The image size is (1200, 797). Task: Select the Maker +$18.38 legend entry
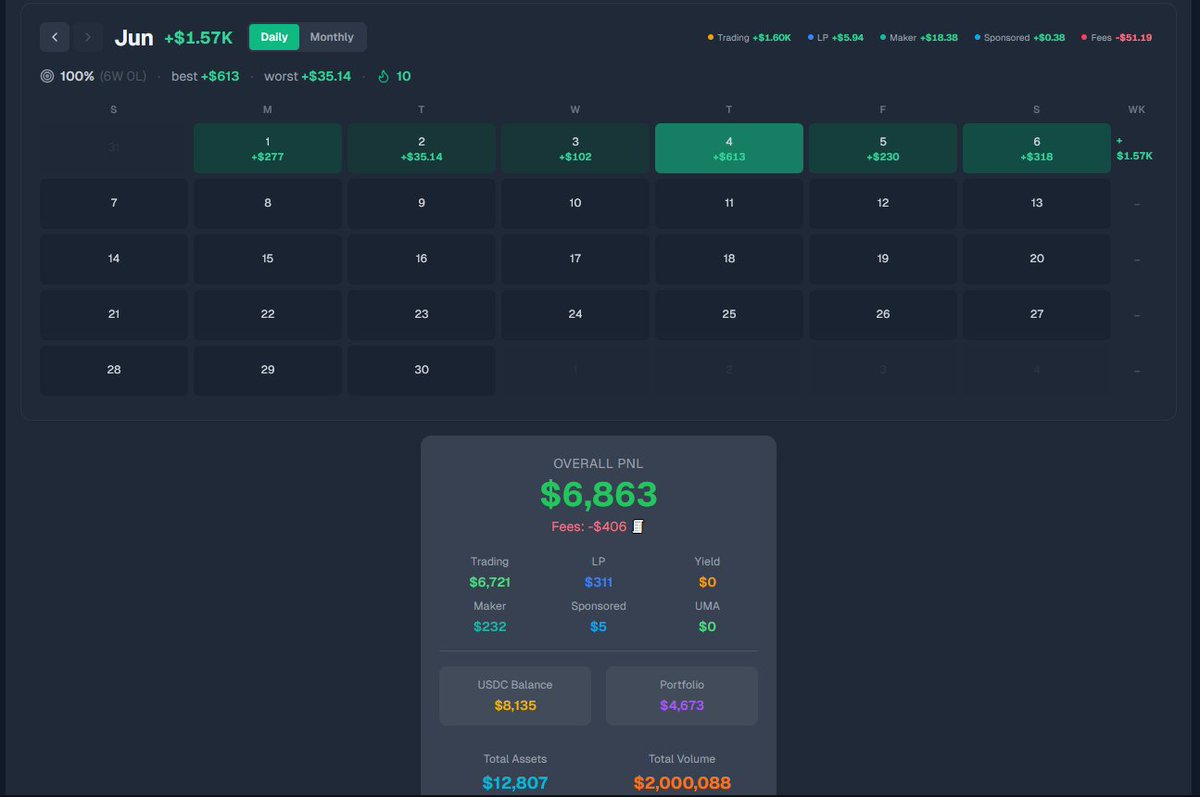click(918, 38)
